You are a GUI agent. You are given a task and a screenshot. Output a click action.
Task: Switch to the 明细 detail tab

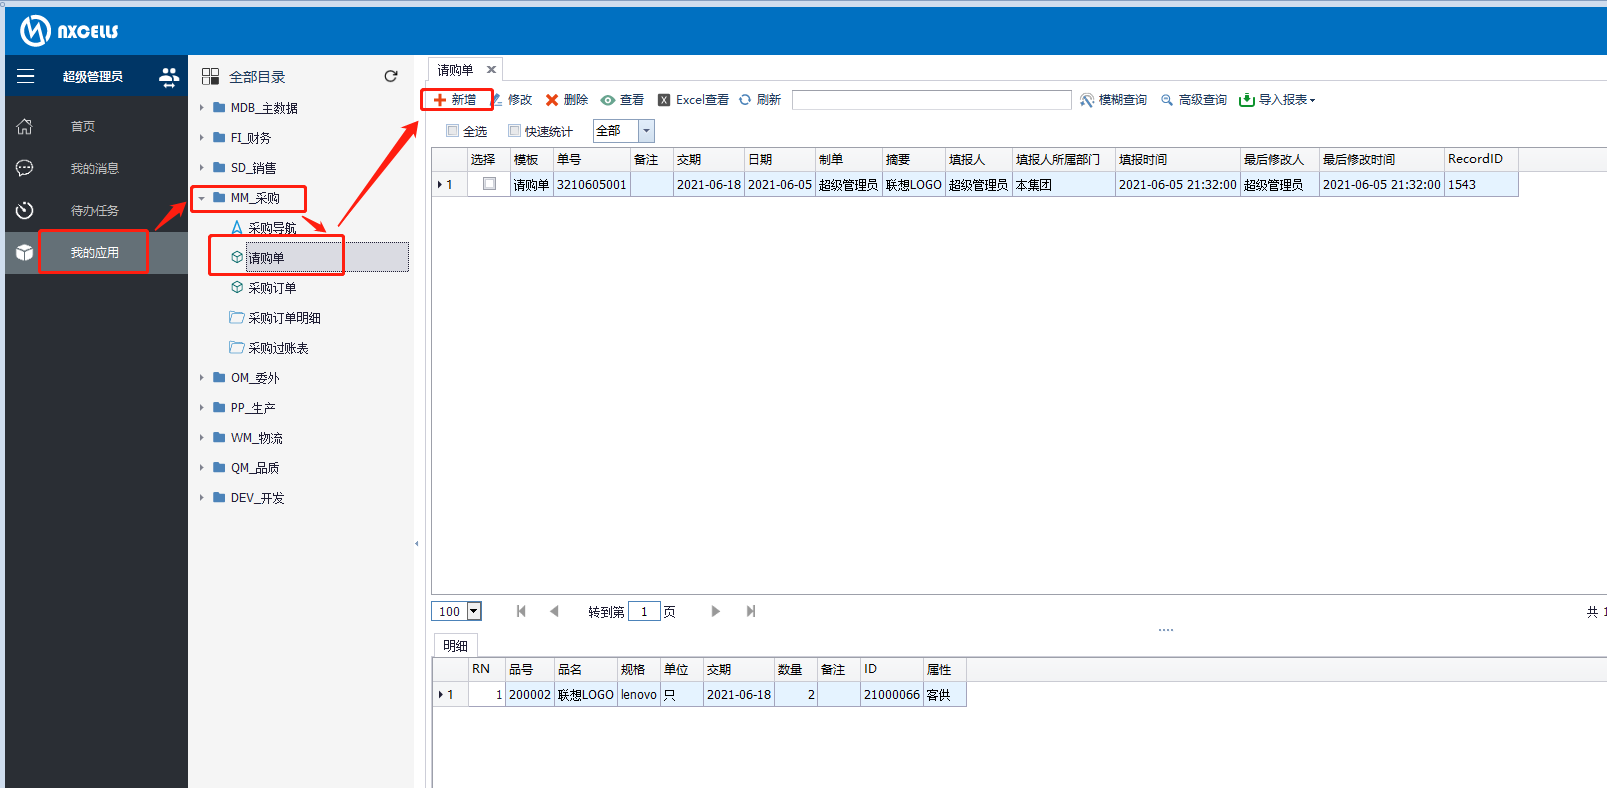455,646
